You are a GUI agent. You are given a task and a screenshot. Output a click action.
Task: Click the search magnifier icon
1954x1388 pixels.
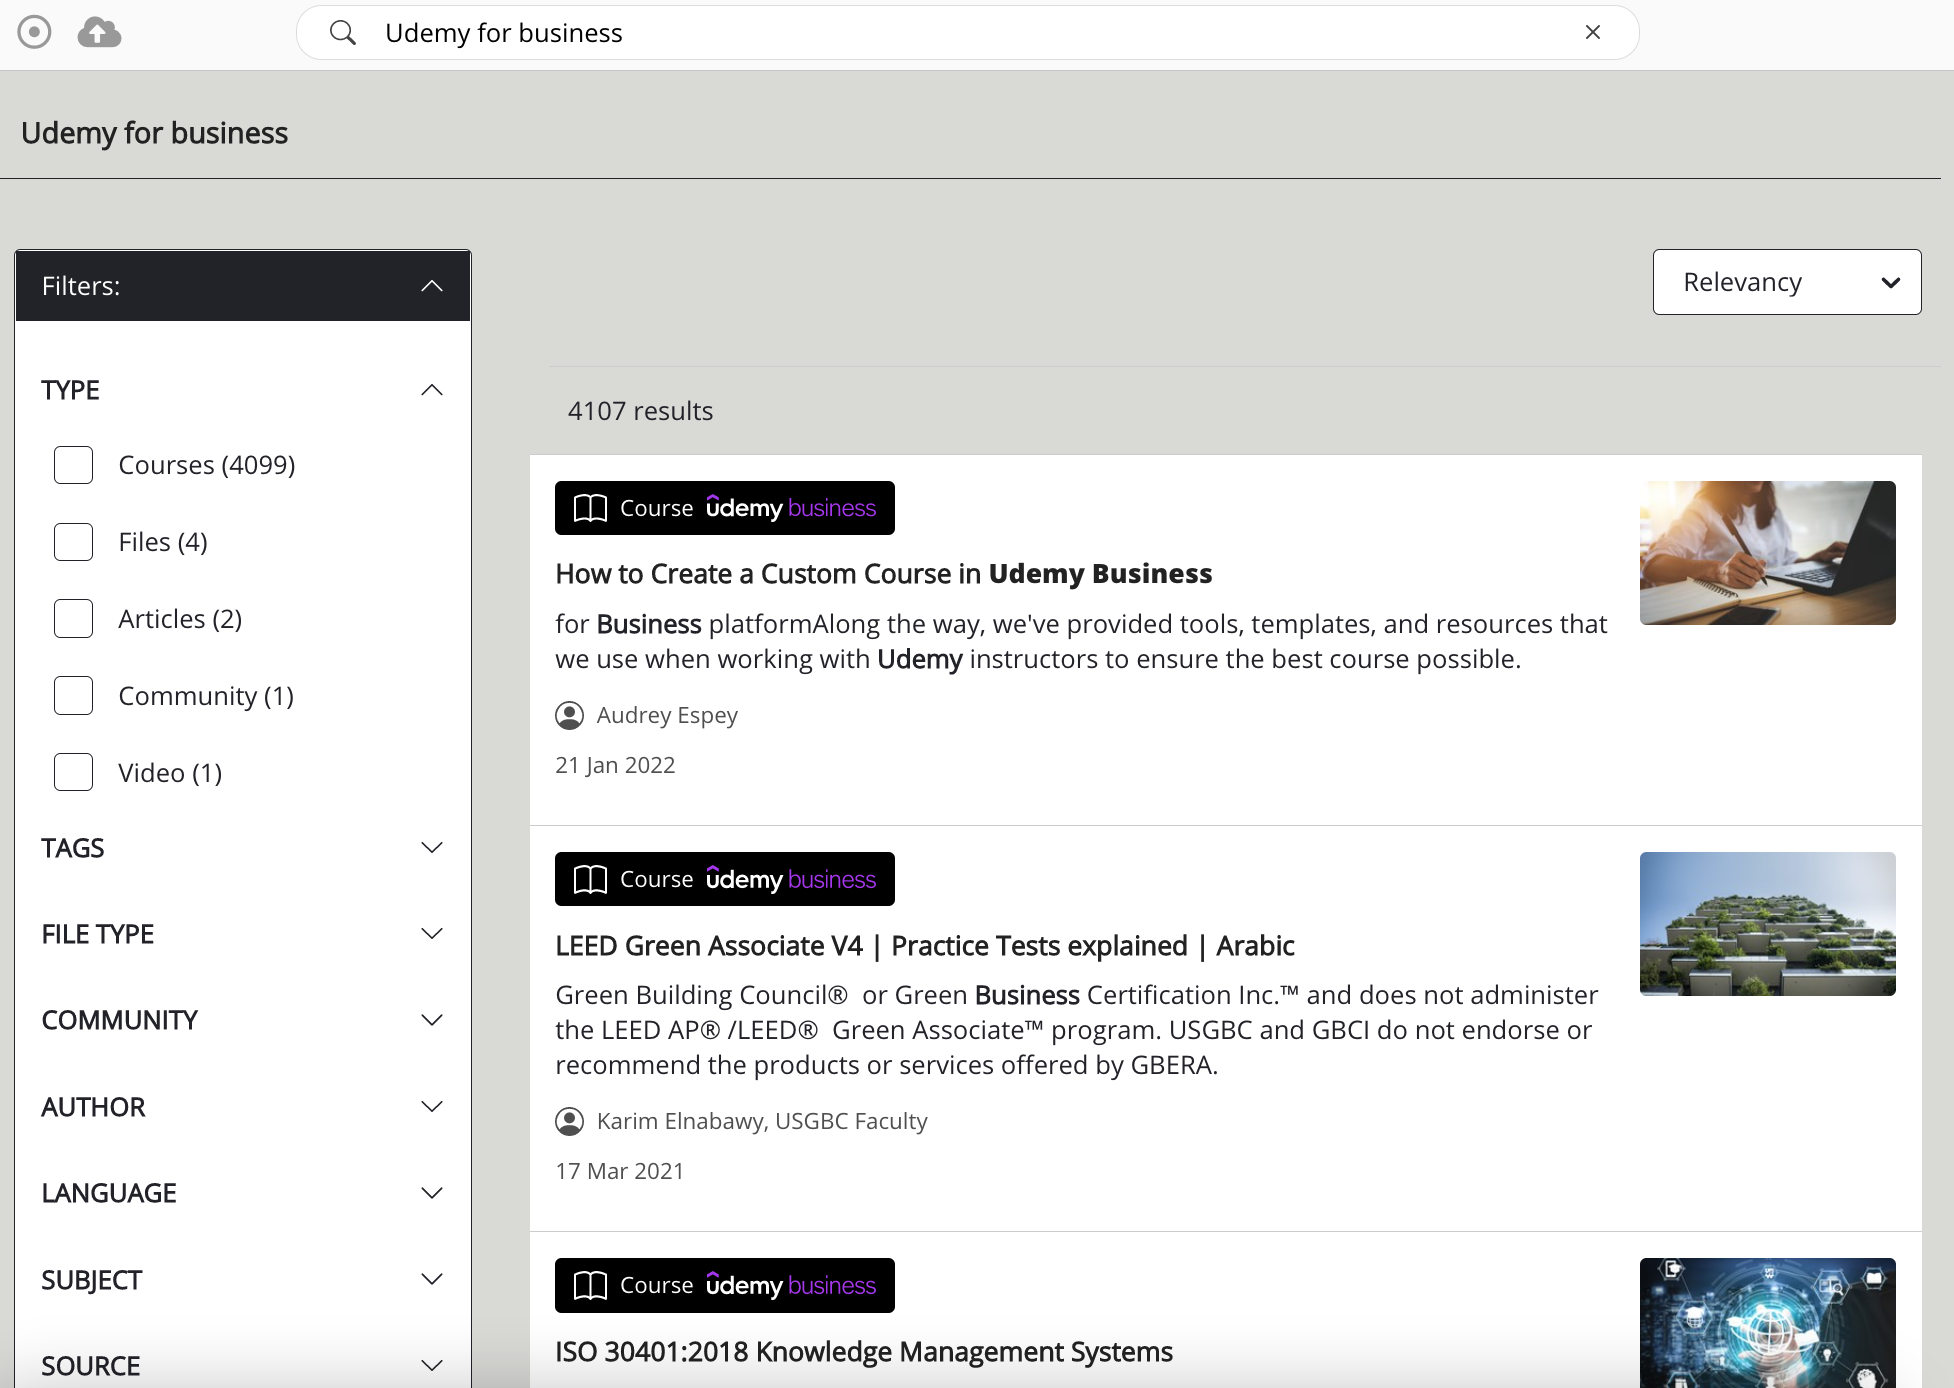click(x=343, y=32)
